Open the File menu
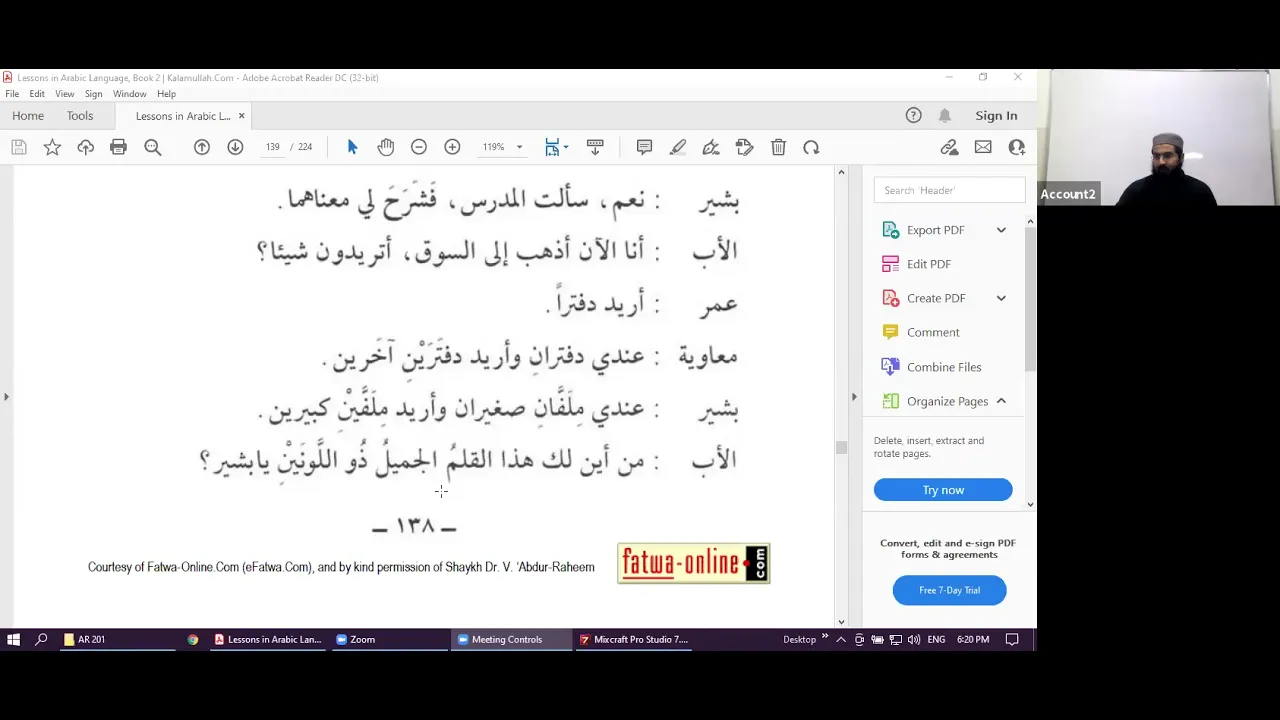Screen dimensions: 1280x720 [12, 94]
